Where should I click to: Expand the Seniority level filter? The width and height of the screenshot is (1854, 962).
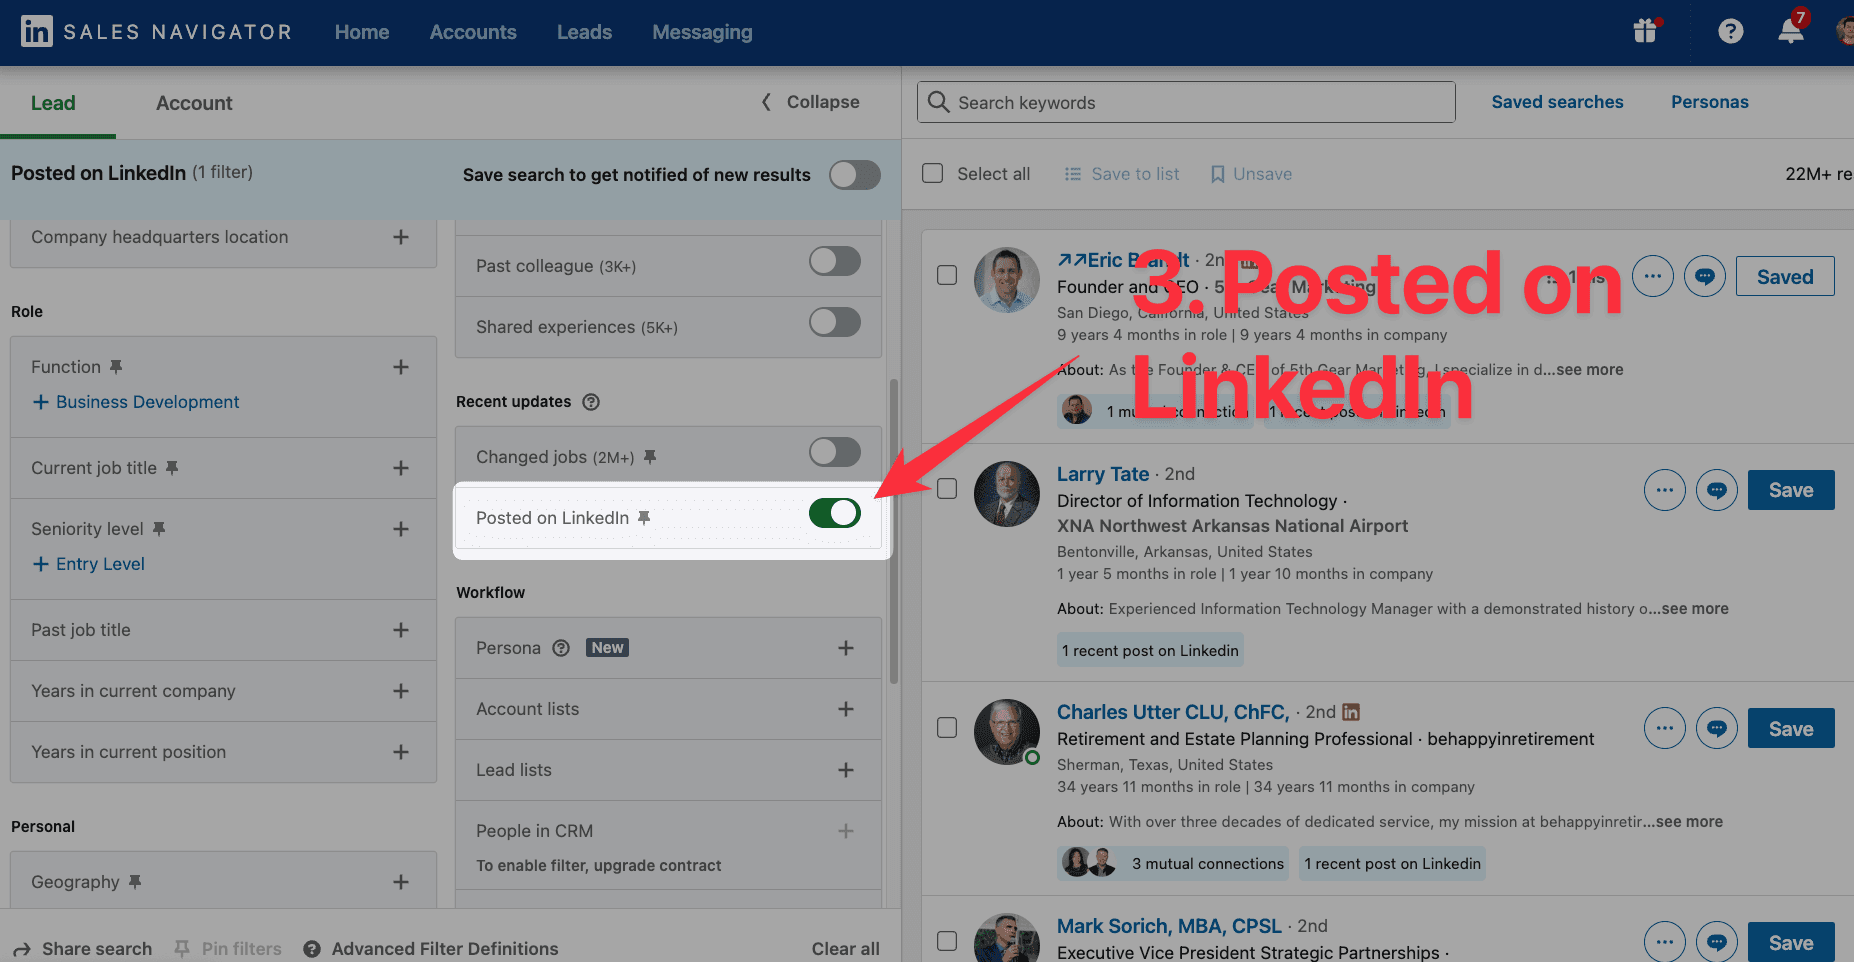tap(401, 529)
